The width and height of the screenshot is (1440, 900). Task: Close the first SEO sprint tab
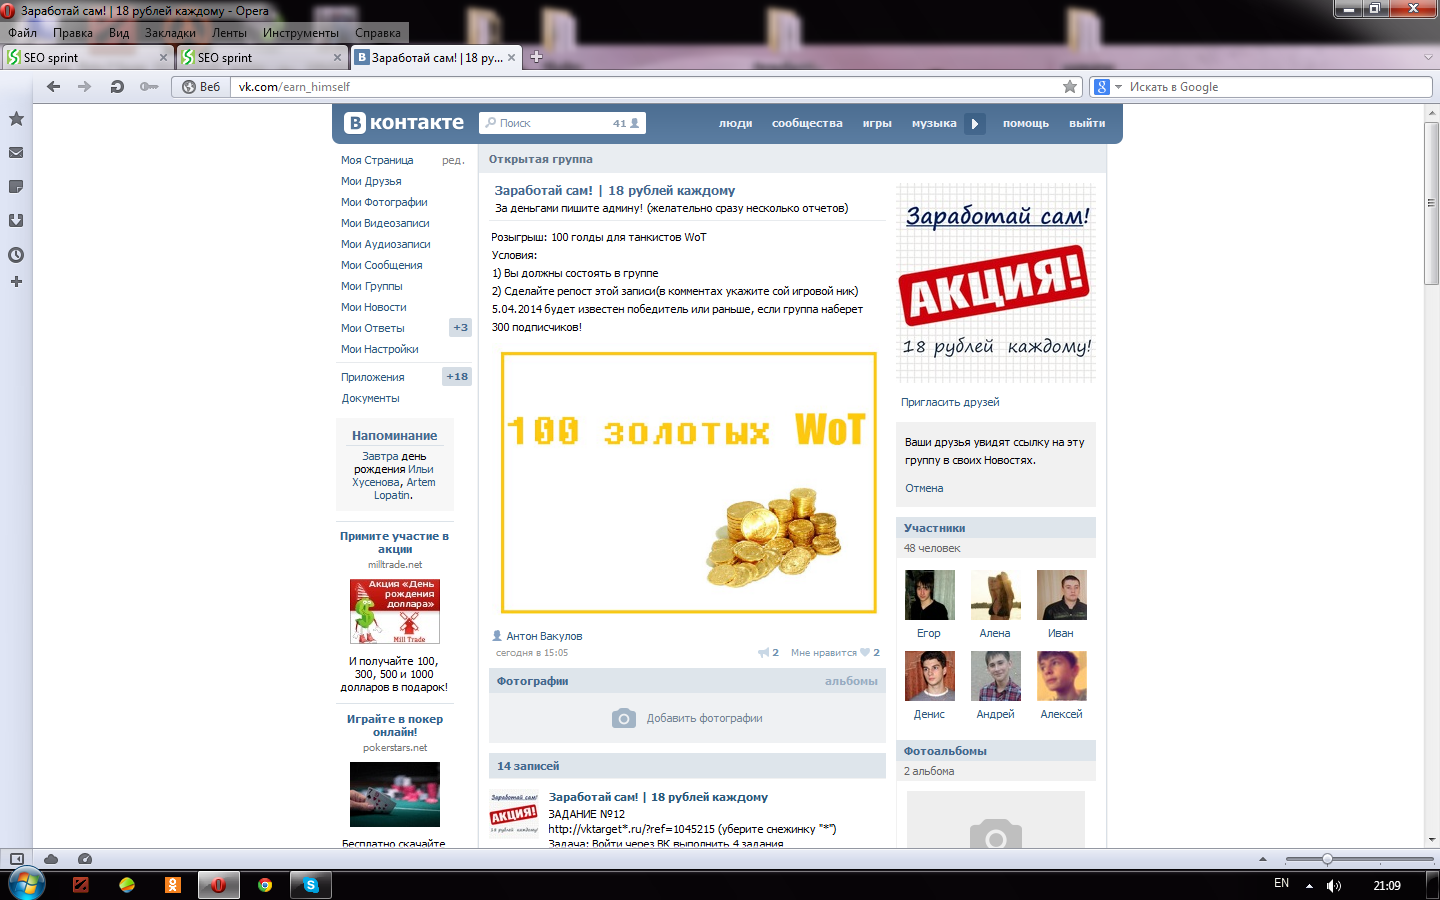[x=163, y=58]
